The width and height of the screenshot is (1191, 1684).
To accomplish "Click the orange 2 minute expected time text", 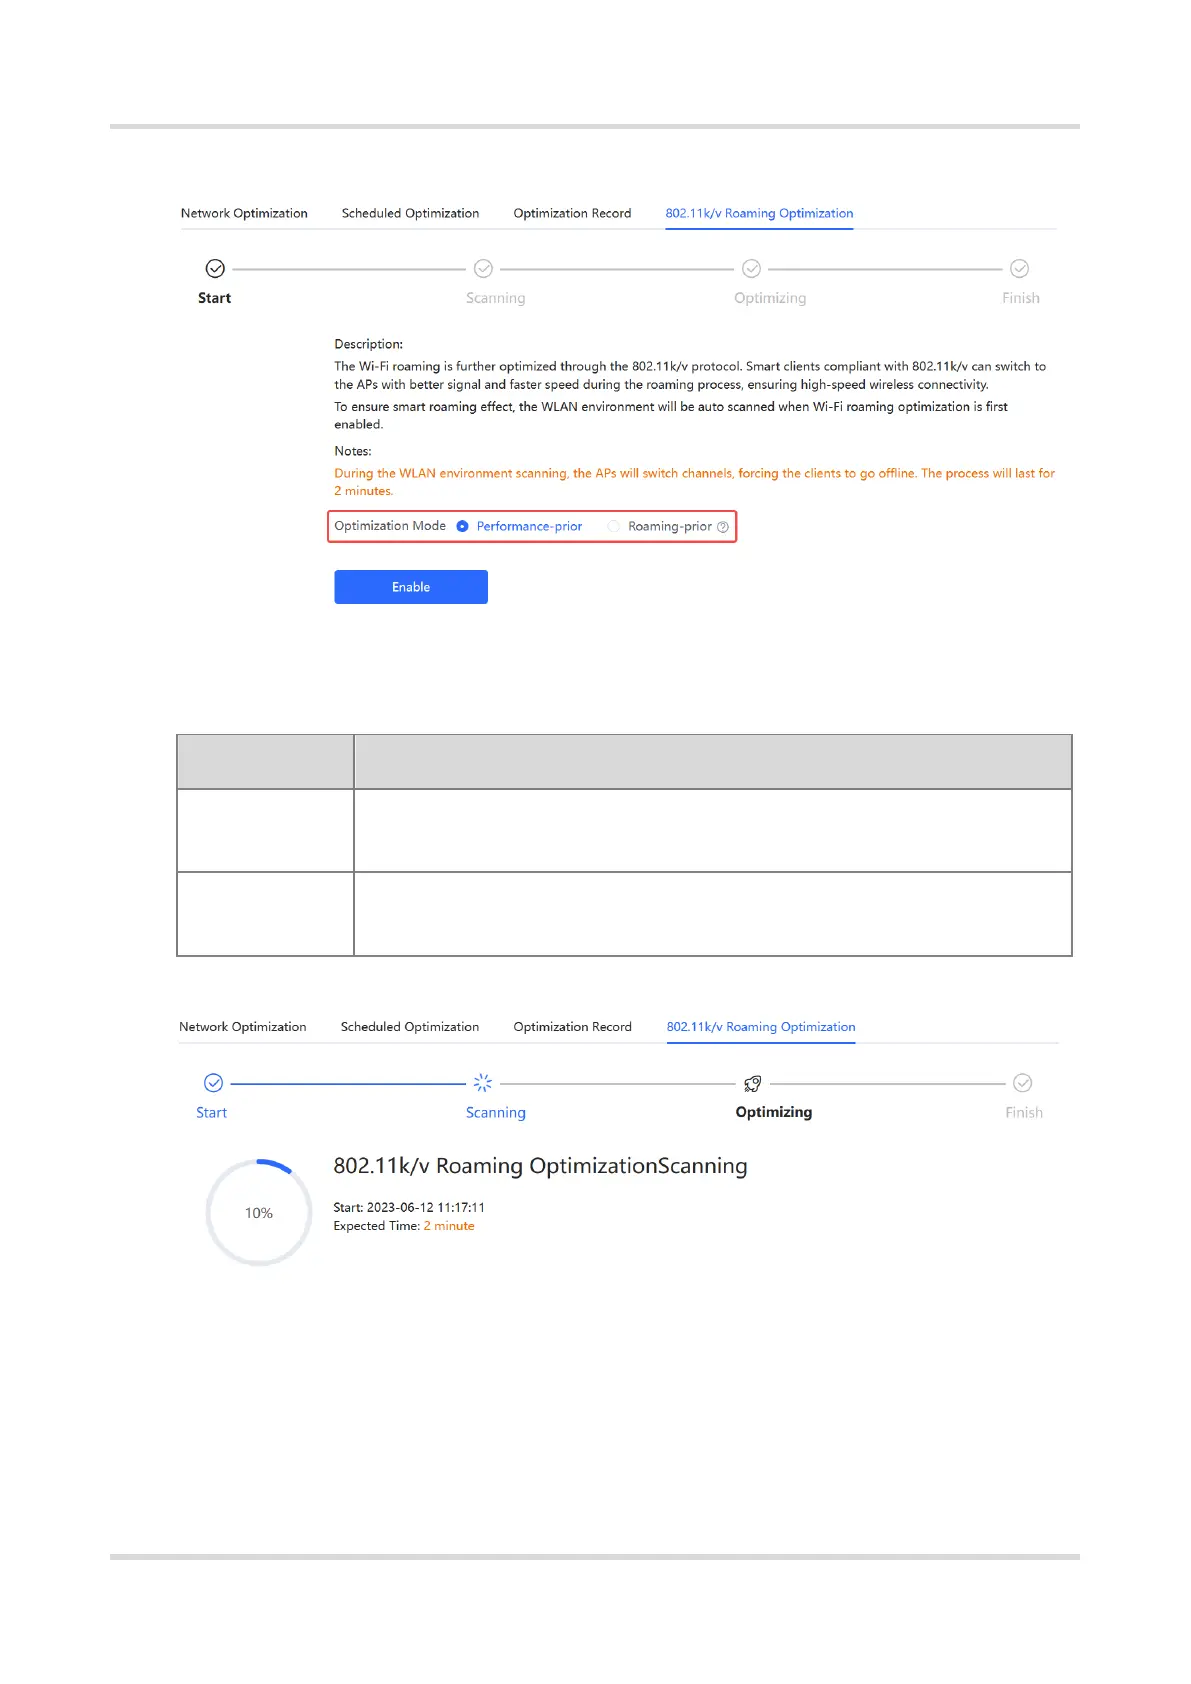I will point(449,1226).
